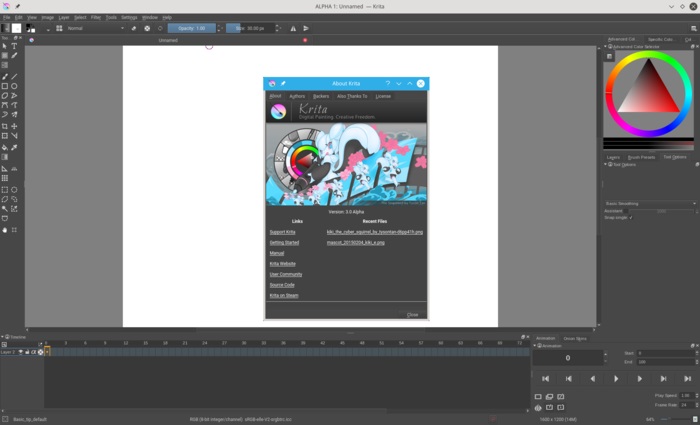The height and width of the screenshot is (425, 700).
Task: Toggle horizontal mirror mode
Action: (293, 28)
